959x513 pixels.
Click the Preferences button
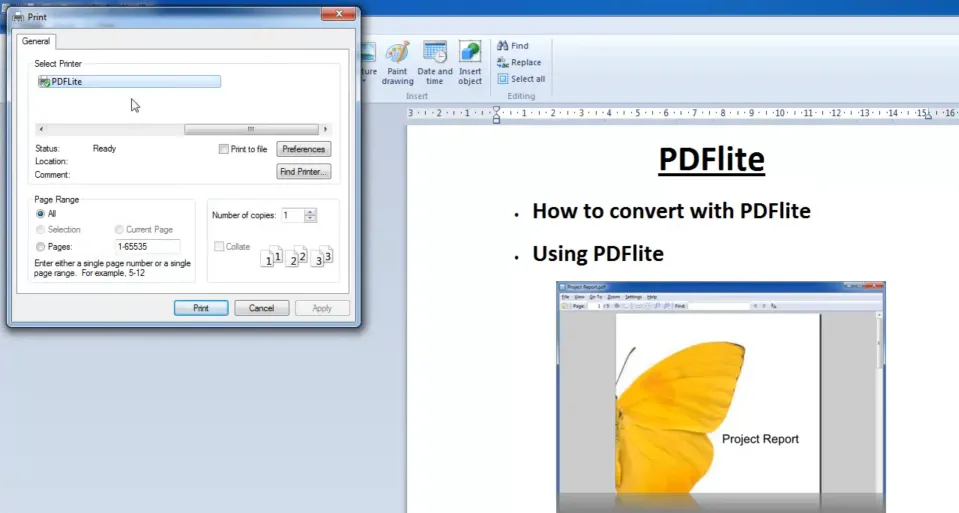303,149
